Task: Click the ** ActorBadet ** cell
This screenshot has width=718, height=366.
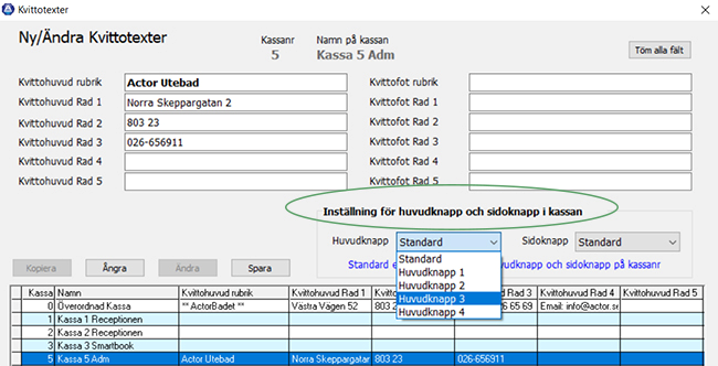Action: 234,306
